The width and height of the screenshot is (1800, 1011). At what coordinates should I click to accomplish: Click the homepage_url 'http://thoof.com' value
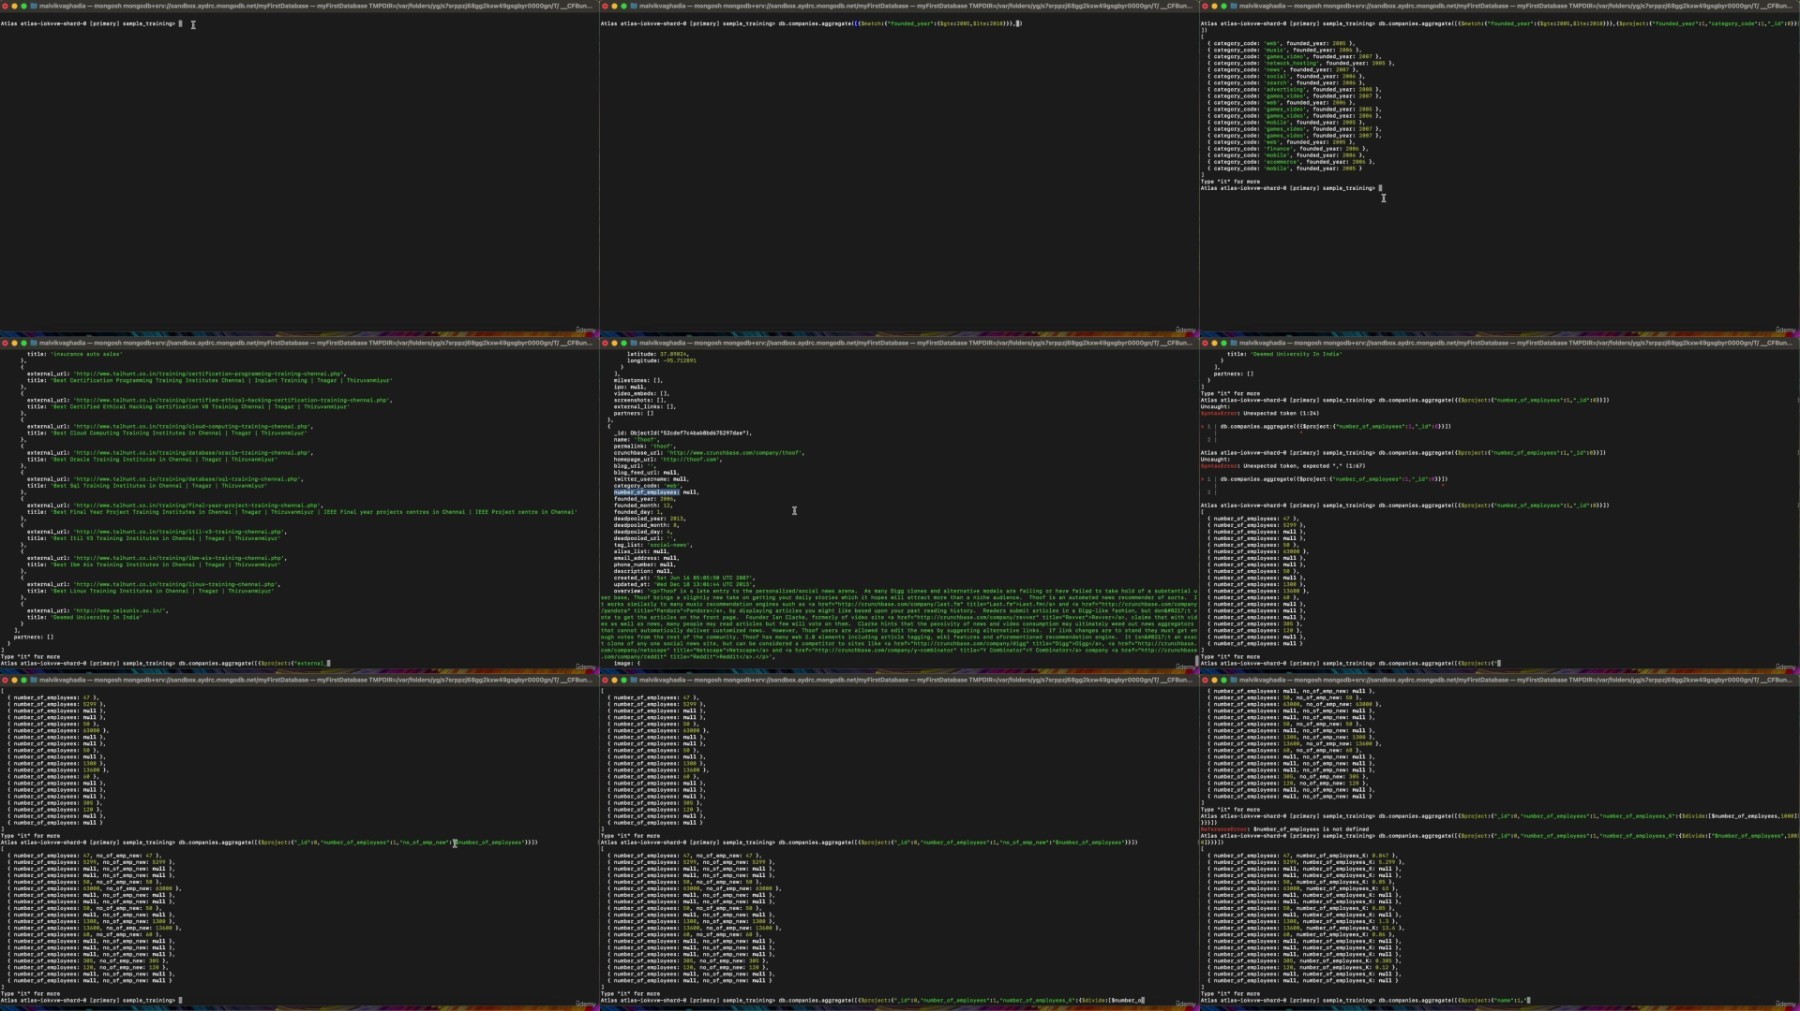pos(690,459)
